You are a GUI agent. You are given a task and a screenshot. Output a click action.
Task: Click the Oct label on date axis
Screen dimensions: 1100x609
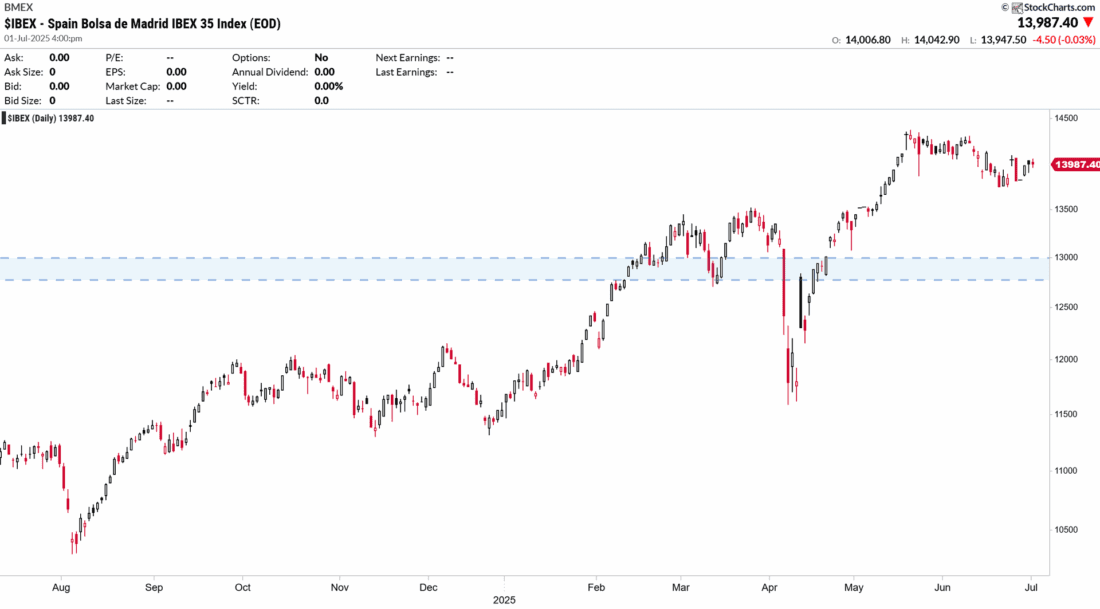[x=243, y=587]
